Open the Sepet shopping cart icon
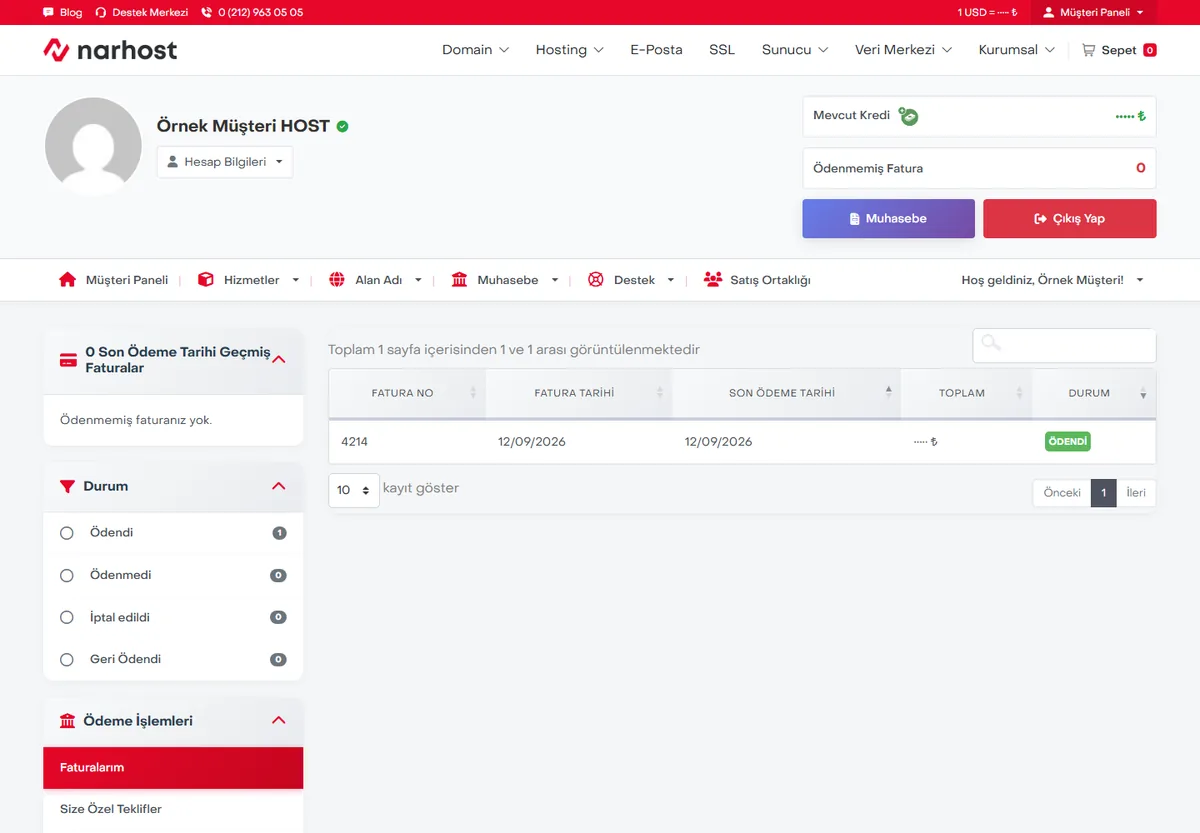1200x833 pixels. [x=1089, y=50]
